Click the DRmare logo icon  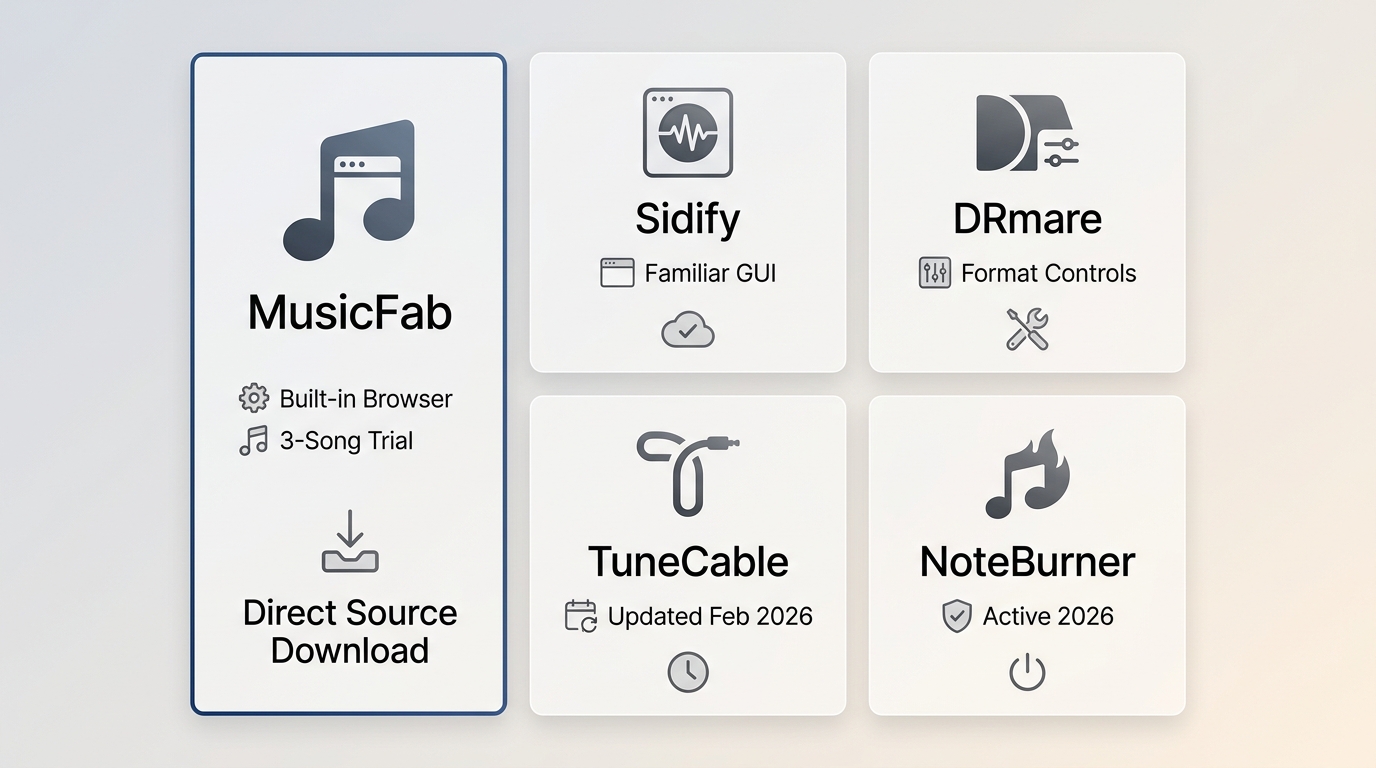(x=1027, y=133)
